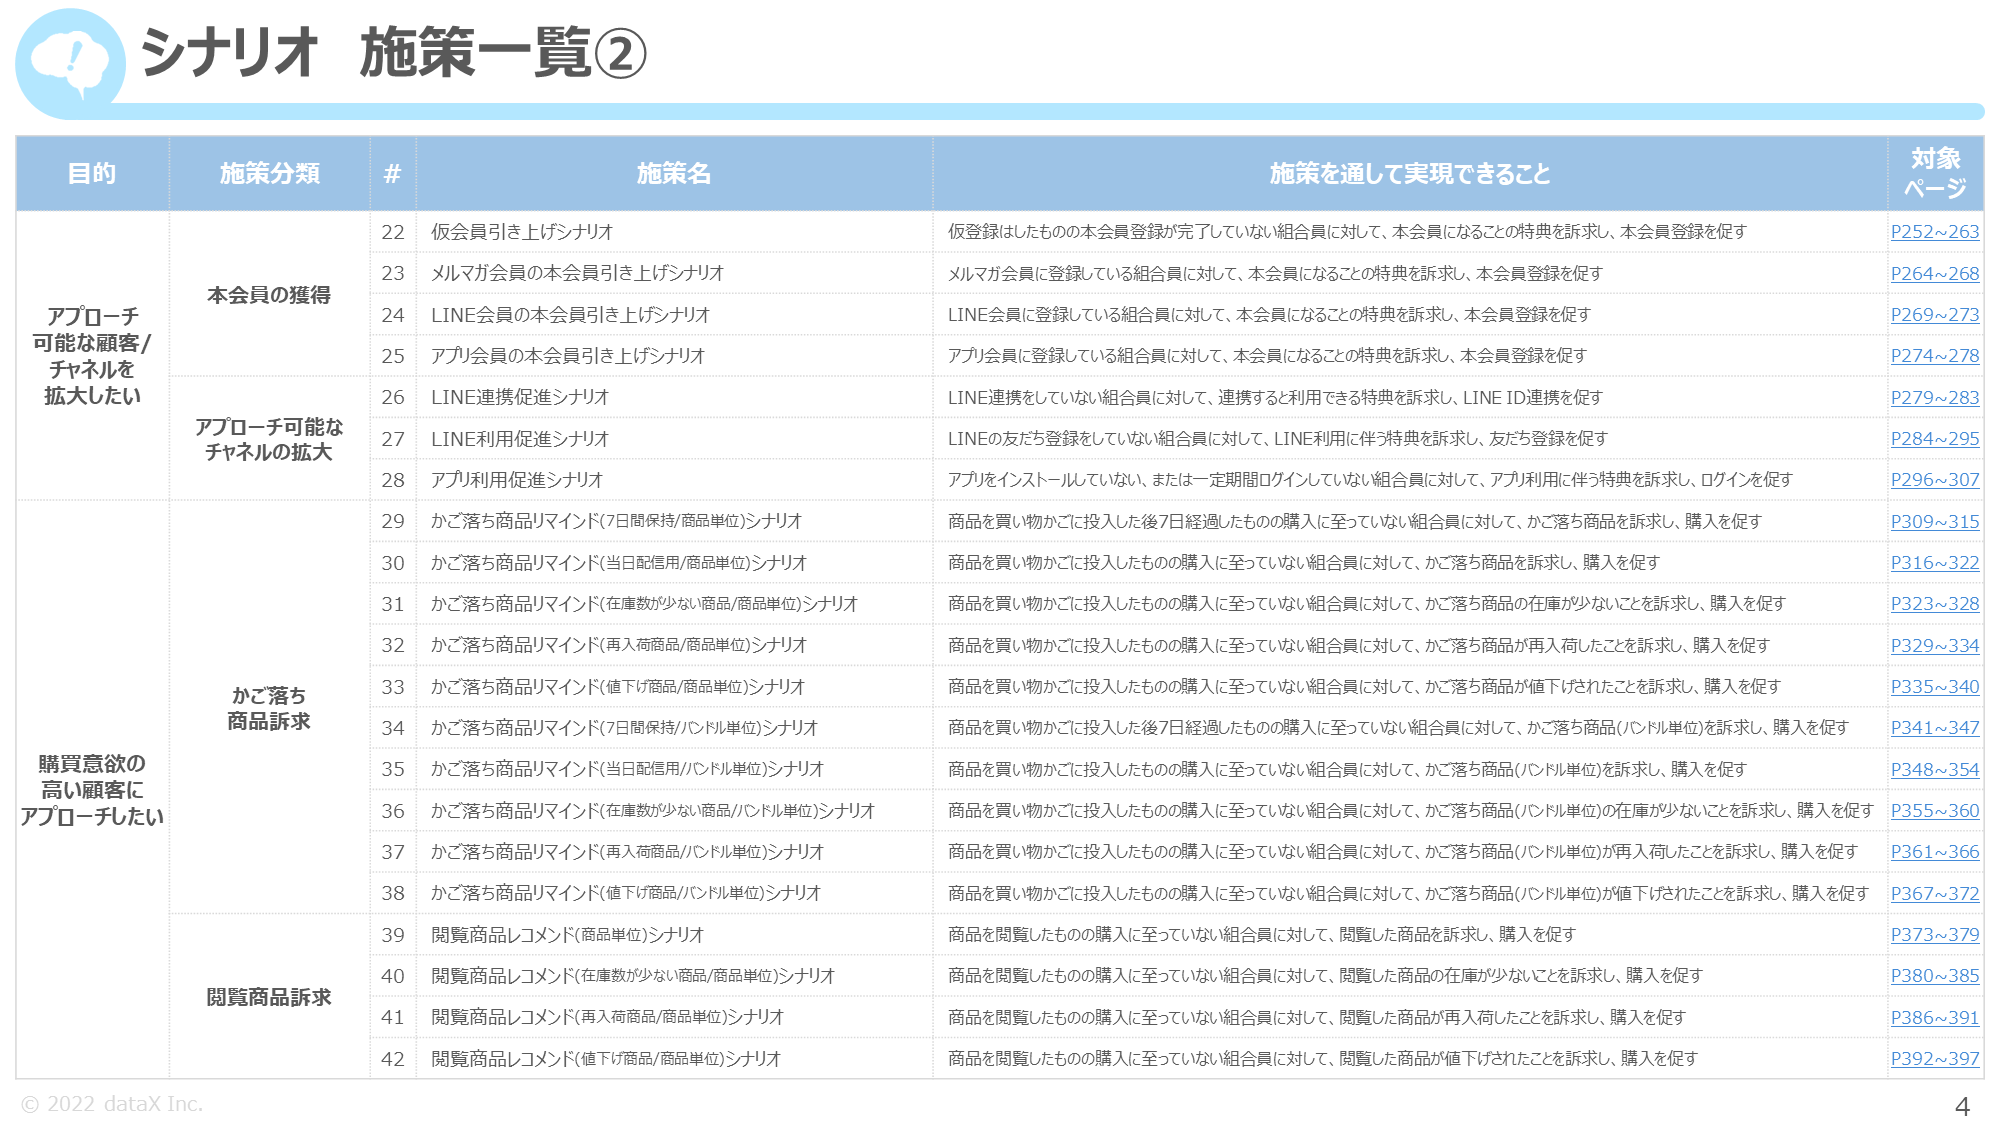This screenshot has height=1125, width=2000.
Task: Select アプリ会員の本会員引き上げシナリオ
Action: pyautogui.click(x=568, y=356)
